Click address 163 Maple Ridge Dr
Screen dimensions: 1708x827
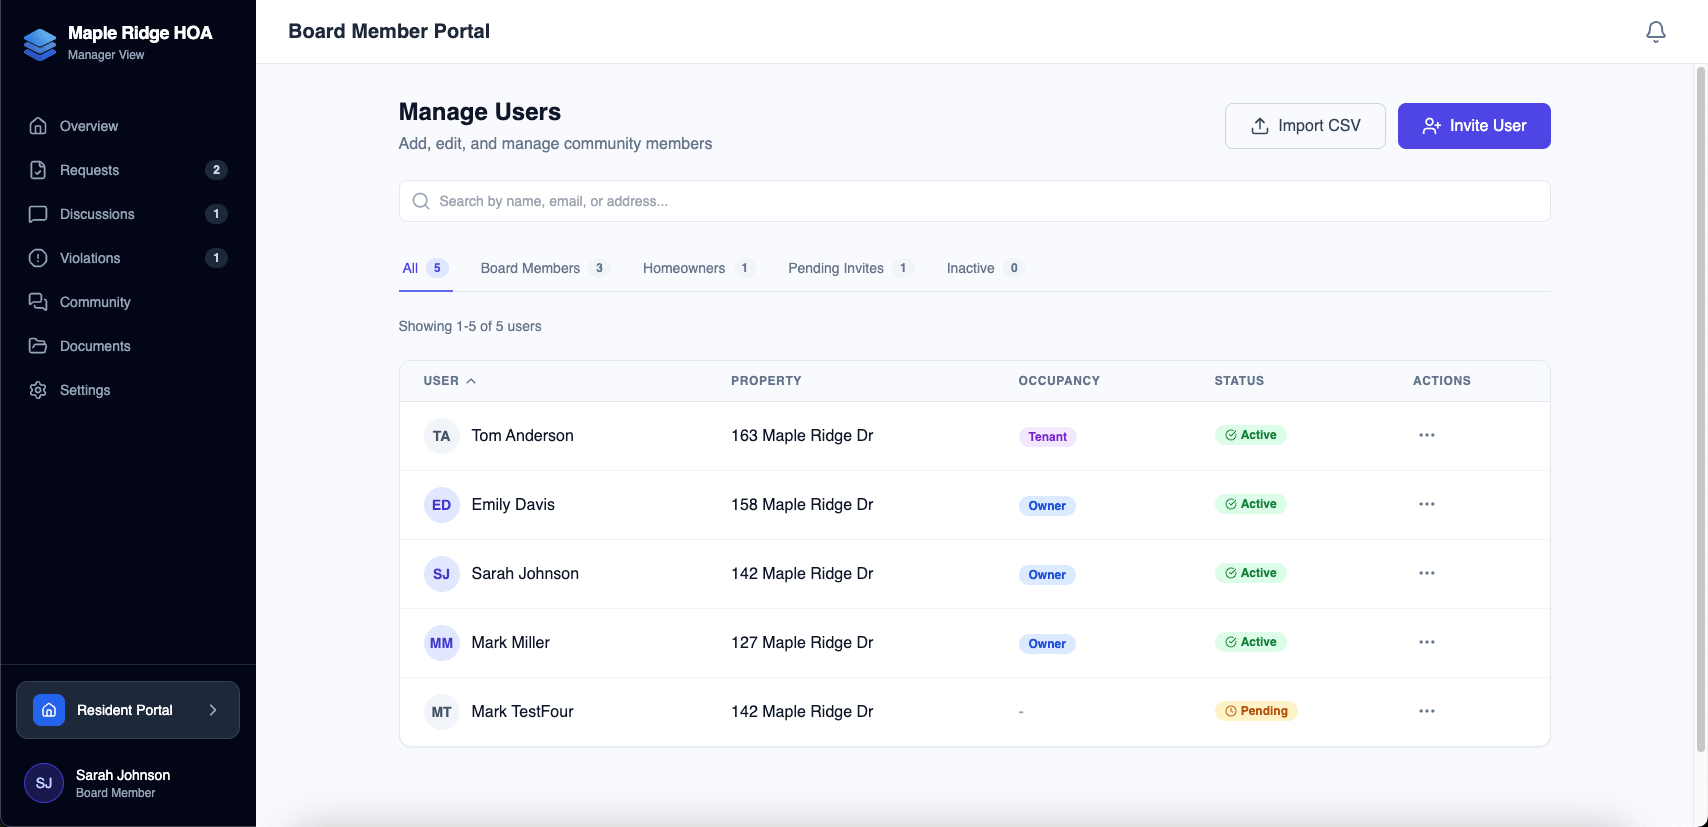click(x=802, y=436)
